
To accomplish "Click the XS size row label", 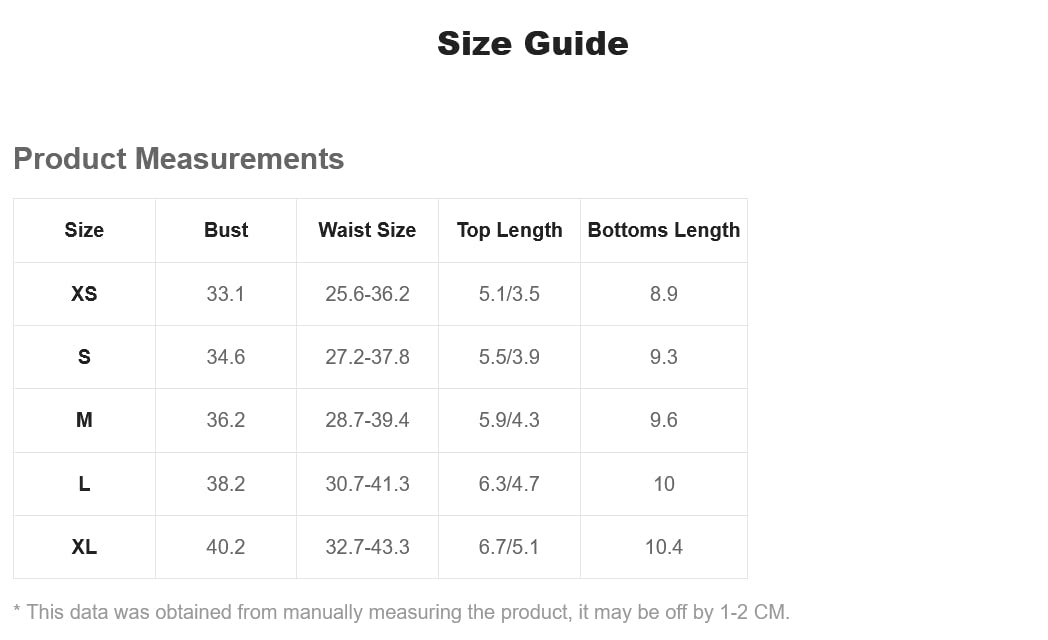I will [x=84, y=294].
